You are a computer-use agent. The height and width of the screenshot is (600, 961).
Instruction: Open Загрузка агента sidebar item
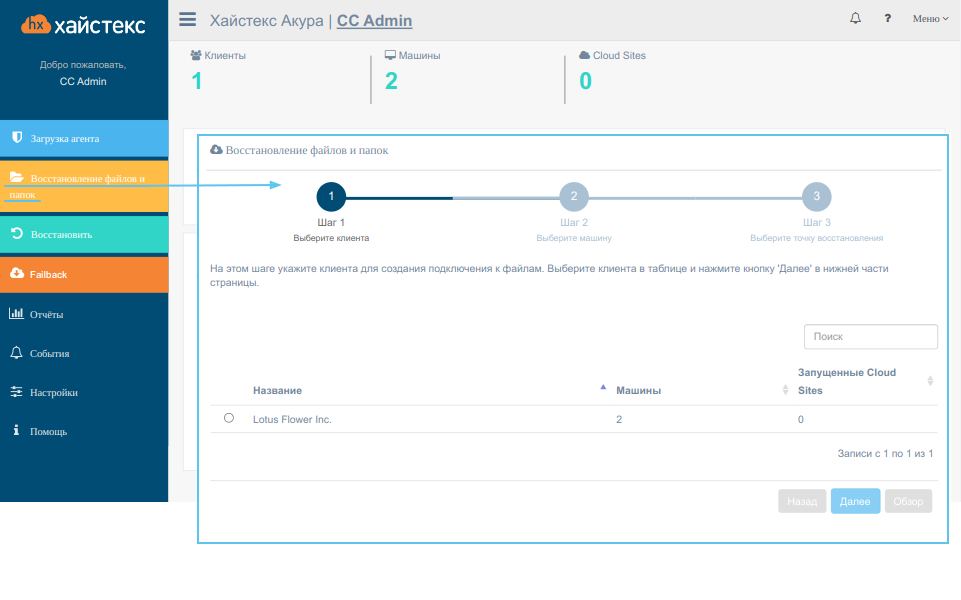84,139
